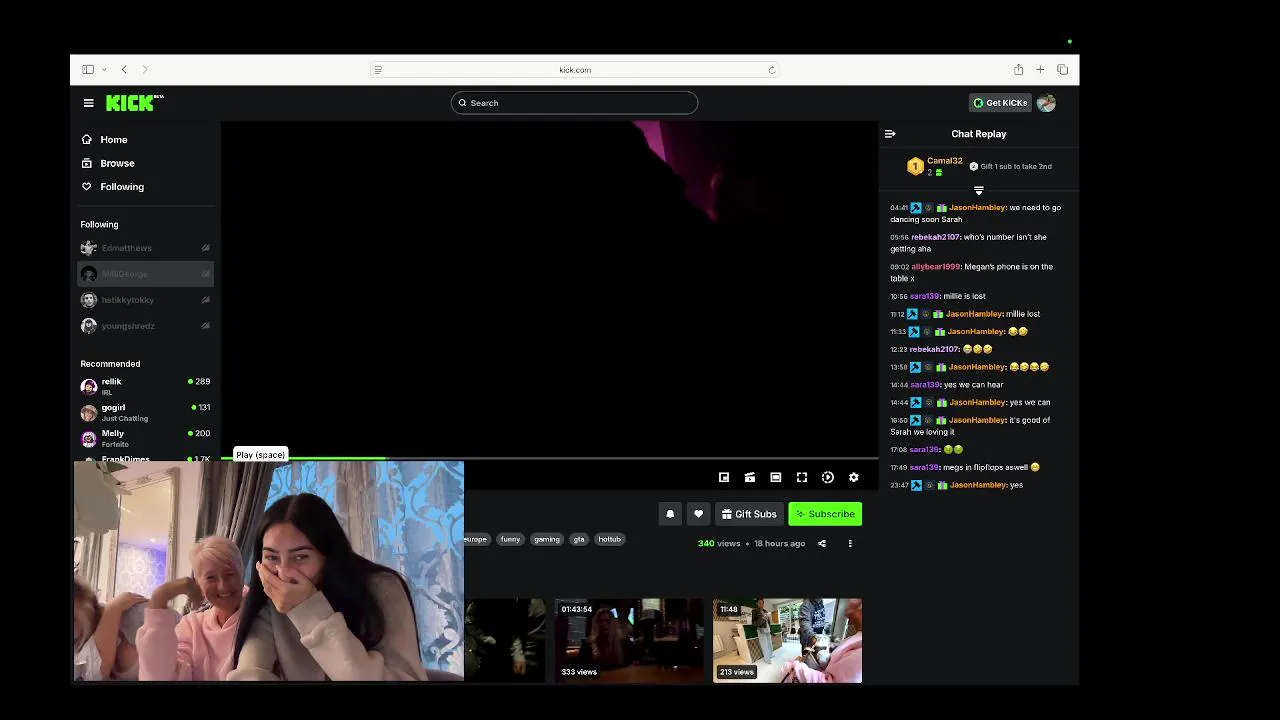Open the 11:48 video thumbnail
Image resolution: width=1280 pixels, height=720 pixels.
click(x=787, y=640)
